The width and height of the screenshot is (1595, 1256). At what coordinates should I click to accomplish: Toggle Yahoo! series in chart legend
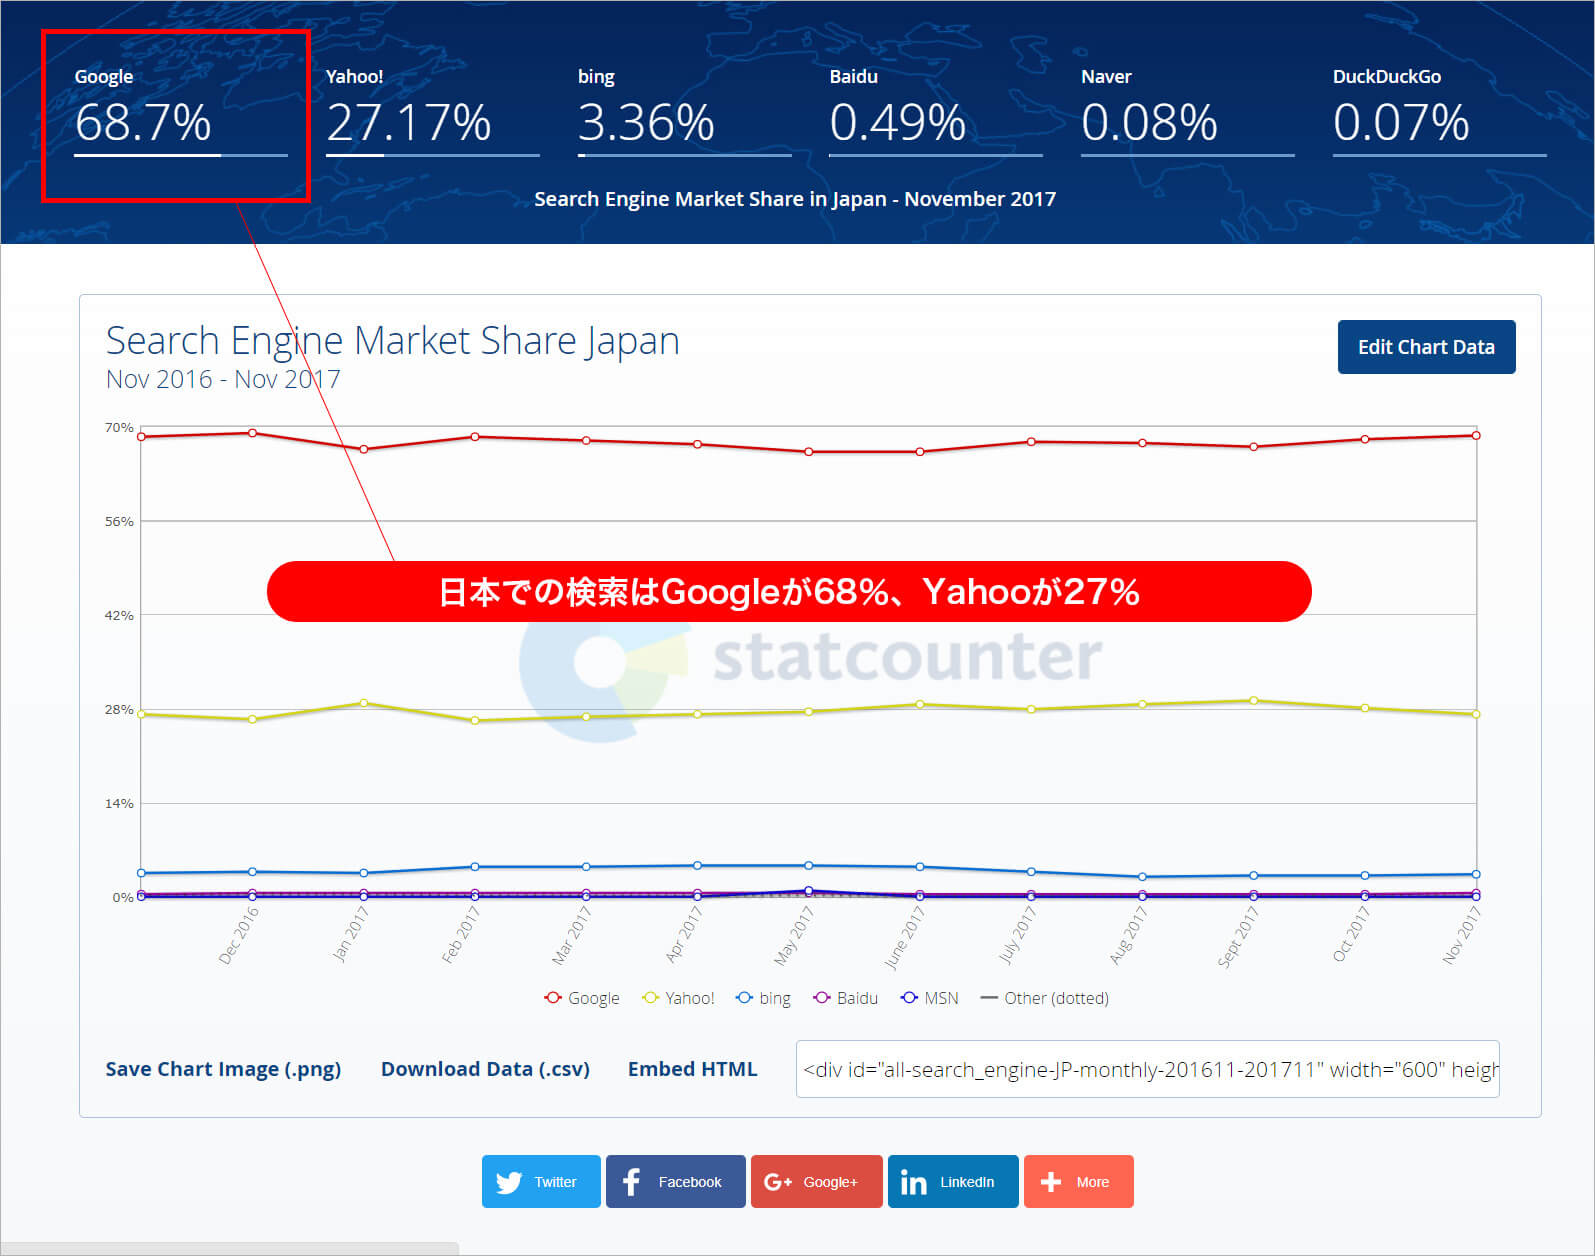[678, 998]
